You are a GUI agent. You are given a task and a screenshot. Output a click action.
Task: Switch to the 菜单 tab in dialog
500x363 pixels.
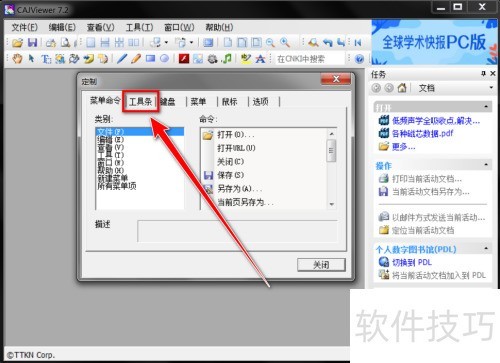pyautogui.click(x=198, y=102)
